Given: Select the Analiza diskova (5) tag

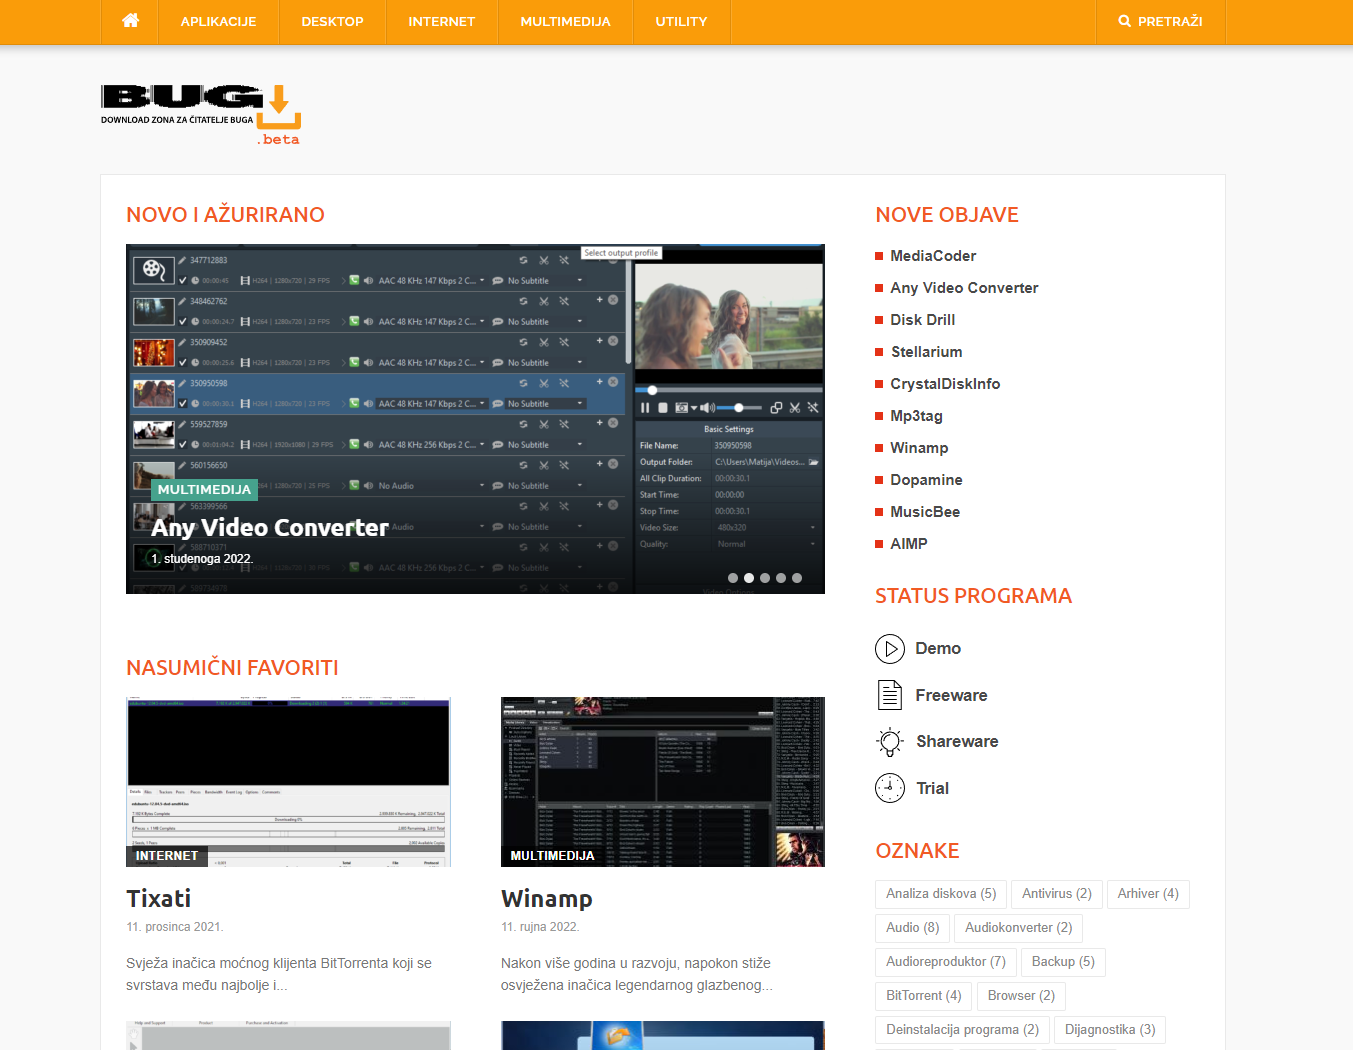Looking at the screenshot, I should pyautogui.click(x=941, y=894).
